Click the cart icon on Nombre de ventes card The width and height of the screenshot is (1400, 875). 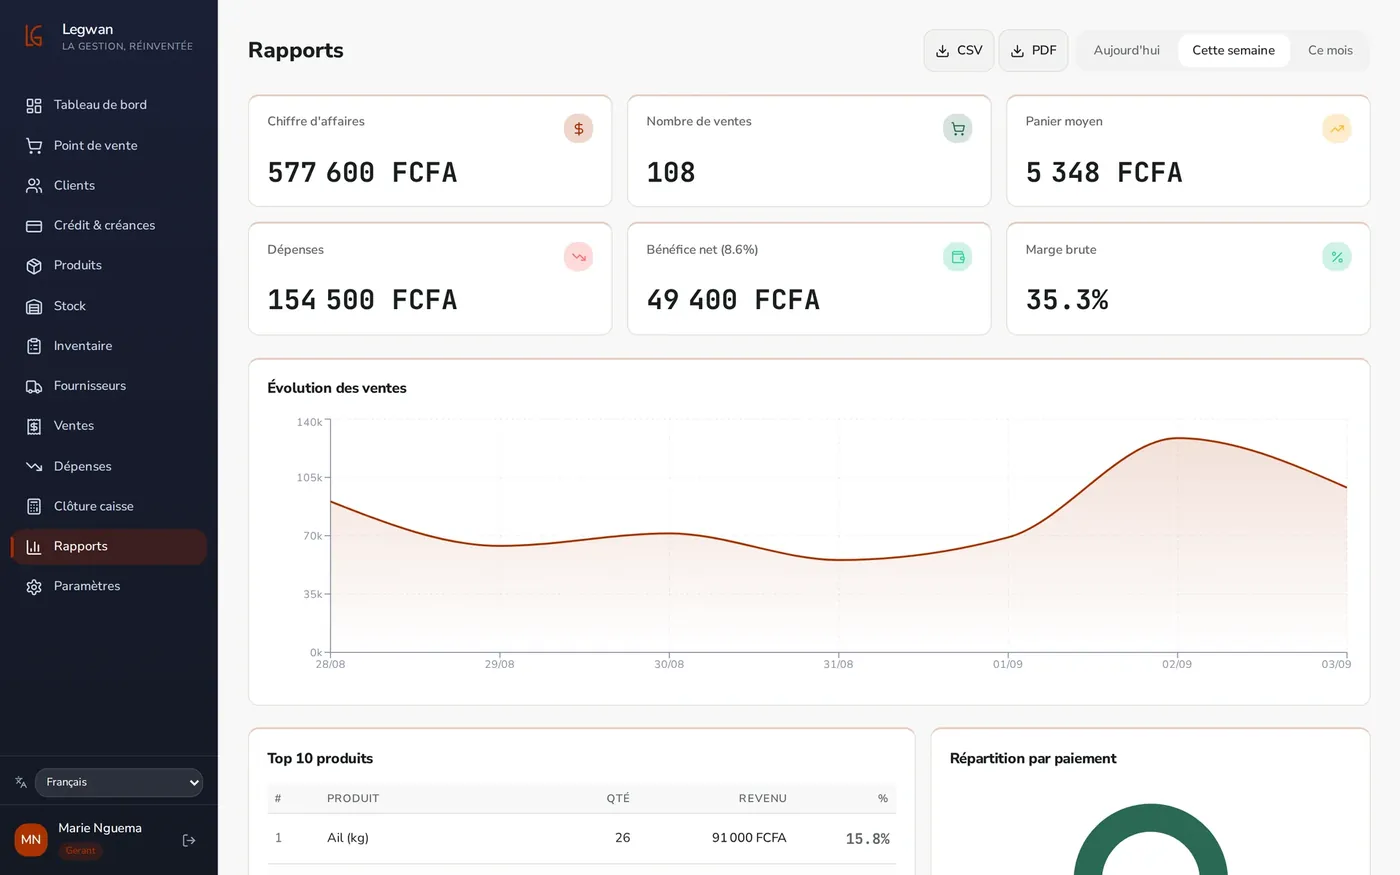pyautogui.click(x=957, y=128)
